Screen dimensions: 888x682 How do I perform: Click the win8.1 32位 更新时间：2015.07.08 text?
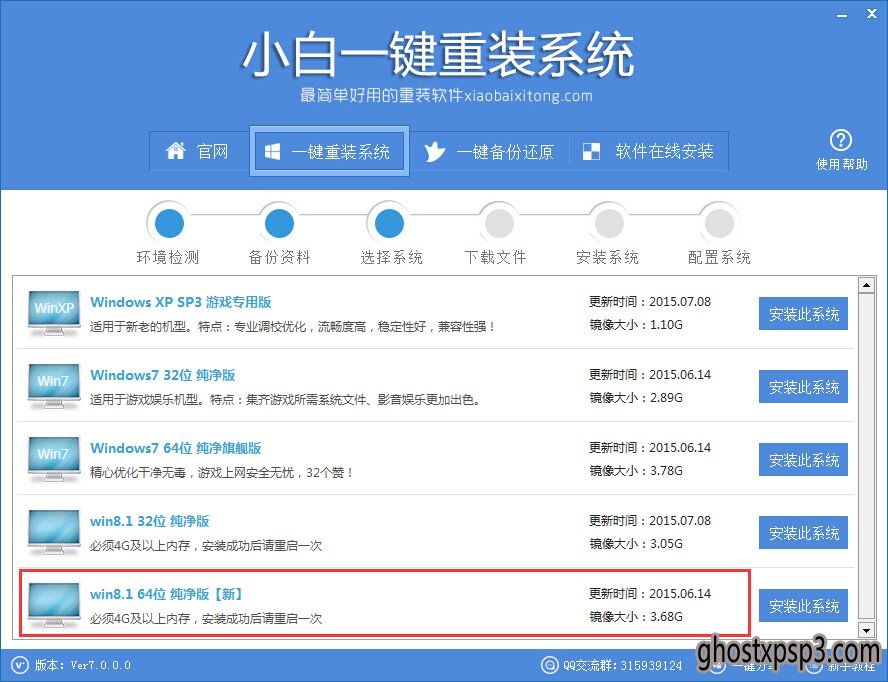(x=650, y=521)
